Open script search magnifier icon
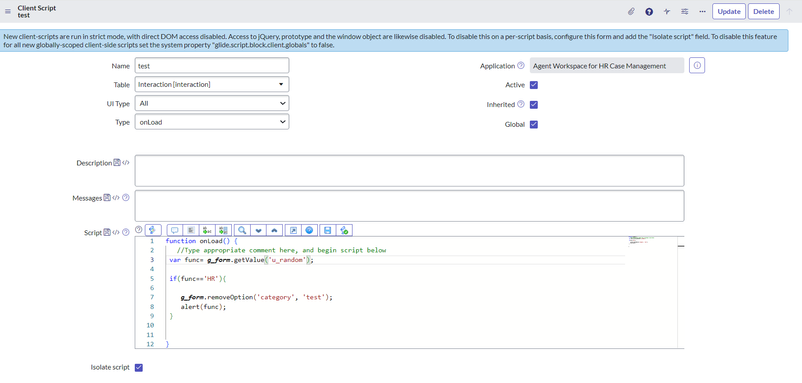 [x=242, y=230]
